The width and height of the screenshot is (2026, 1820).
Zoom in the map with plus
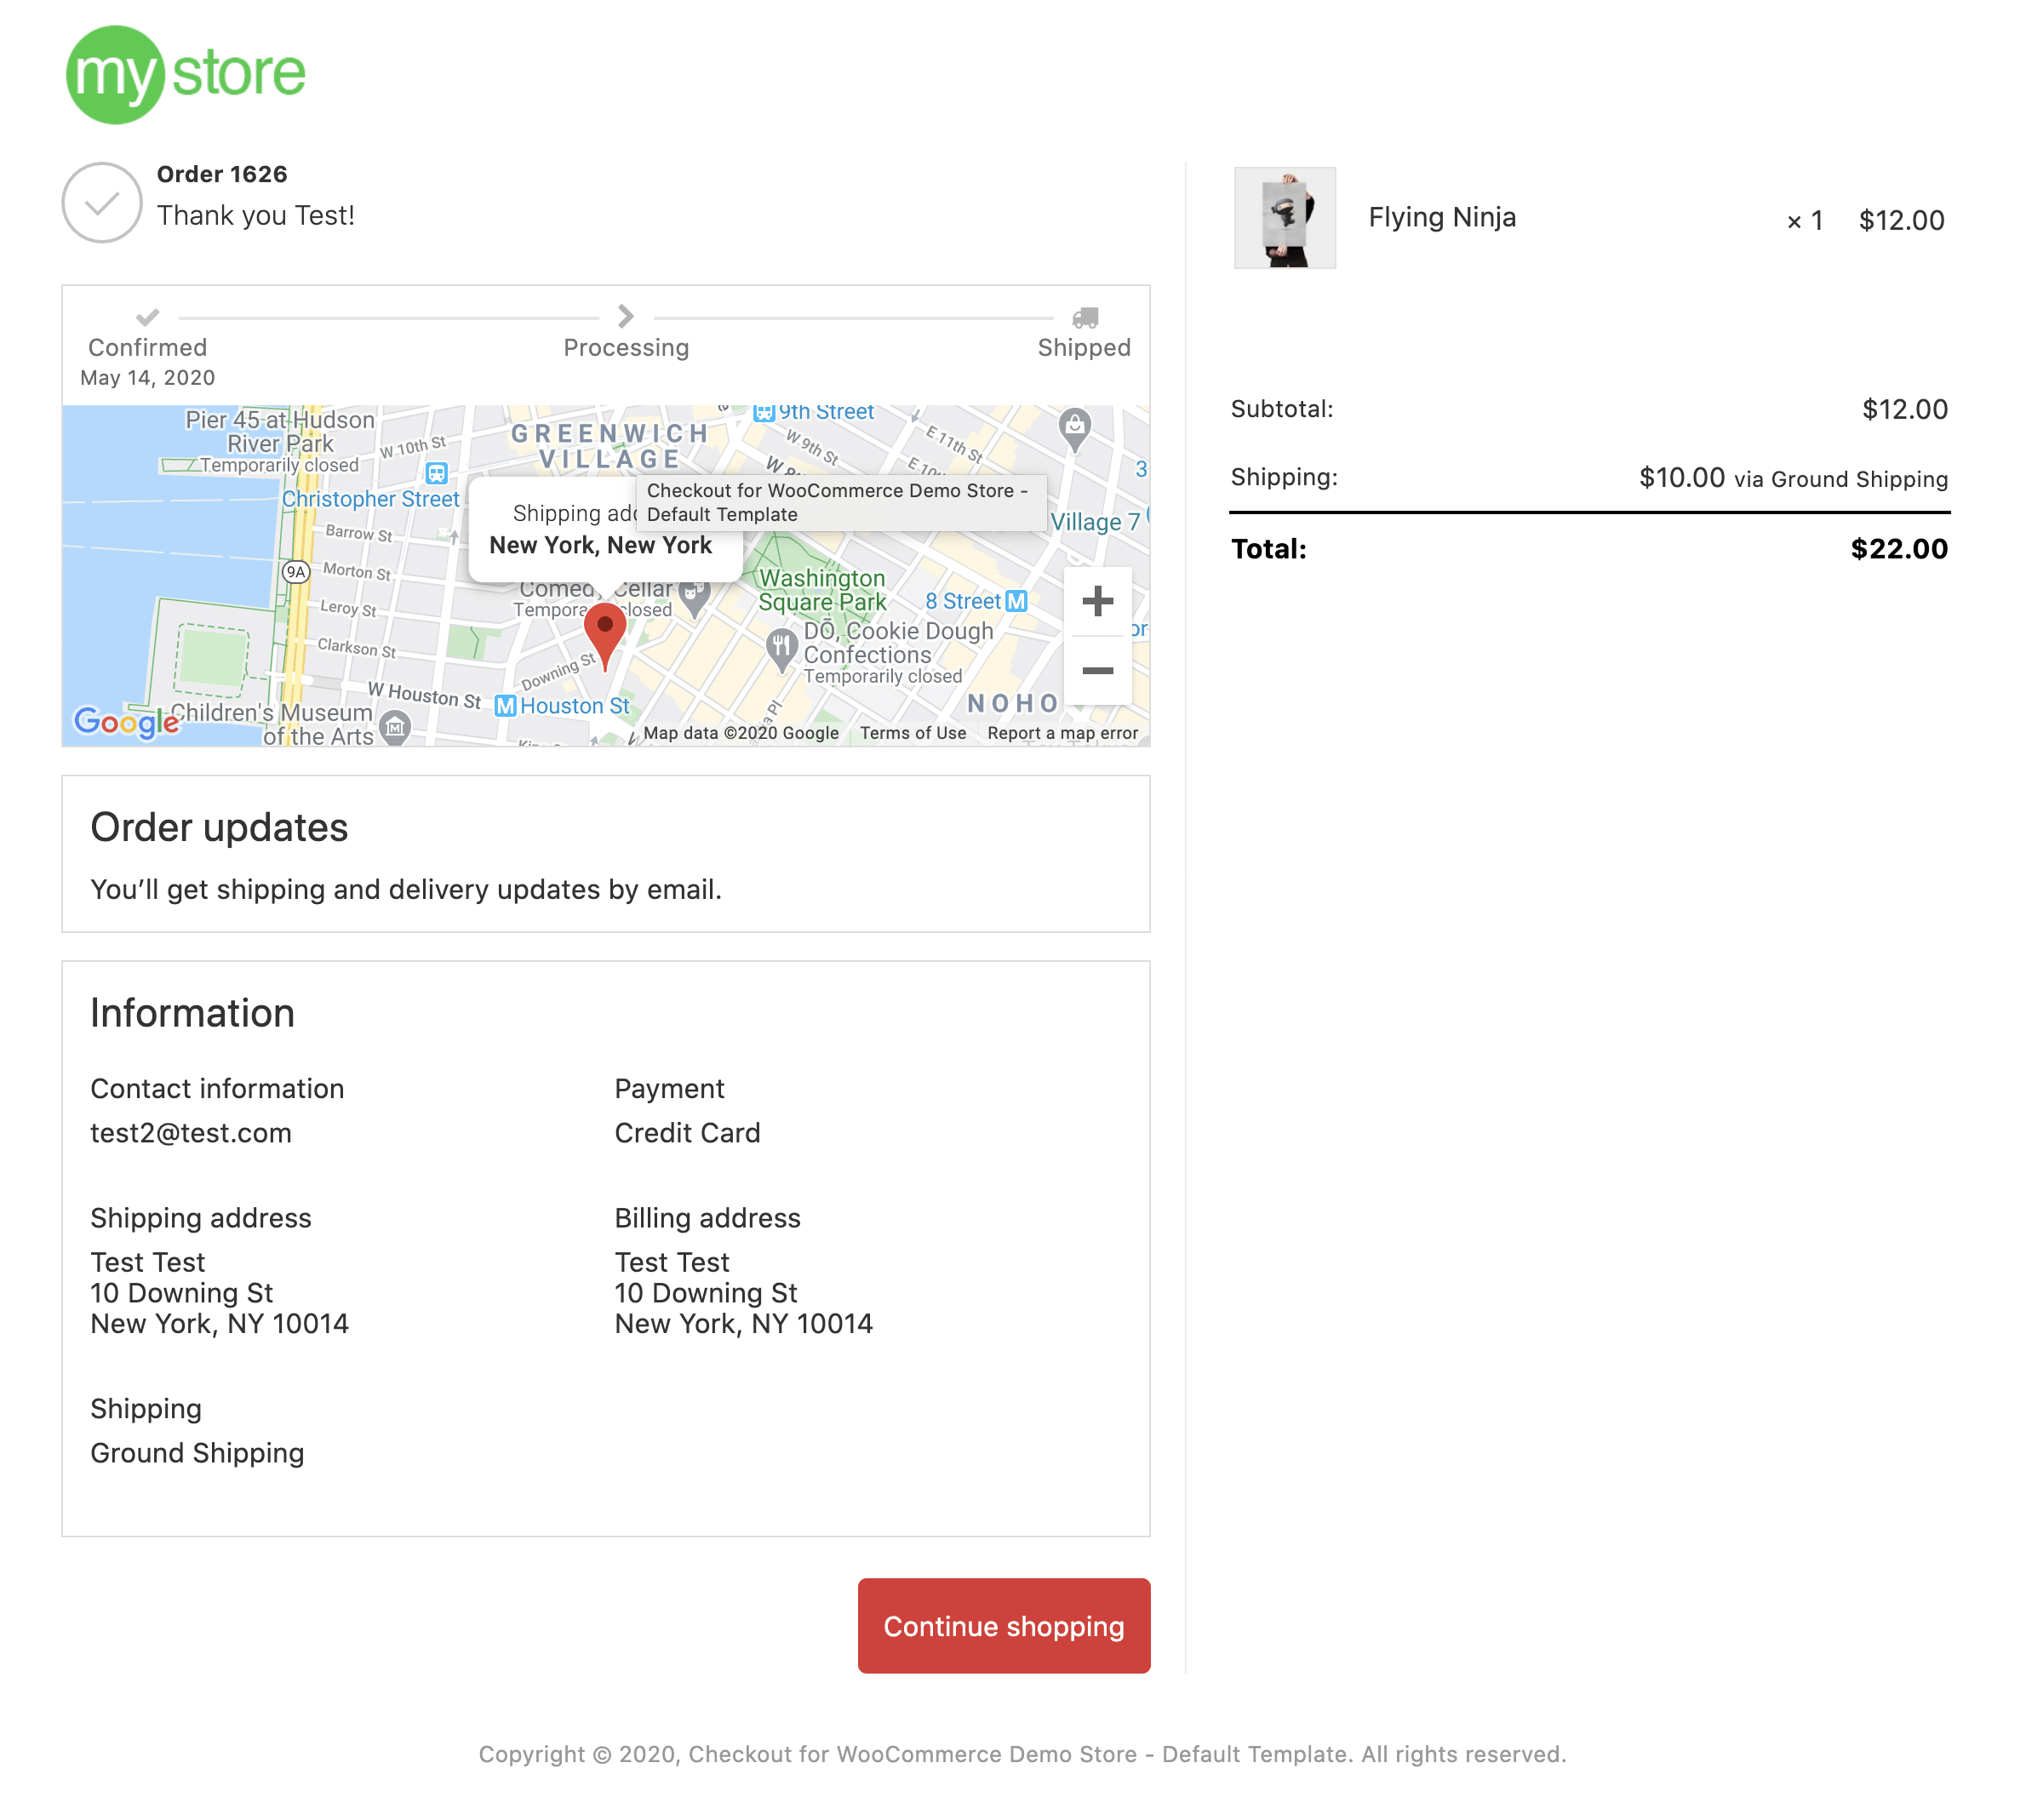[1097, 601]
